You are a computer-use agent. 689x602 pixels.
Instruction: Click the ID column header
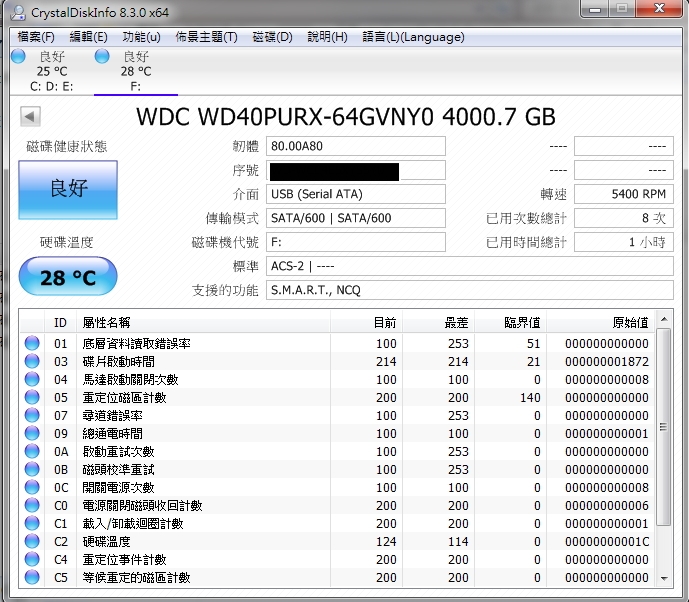[x=60, y=323]
